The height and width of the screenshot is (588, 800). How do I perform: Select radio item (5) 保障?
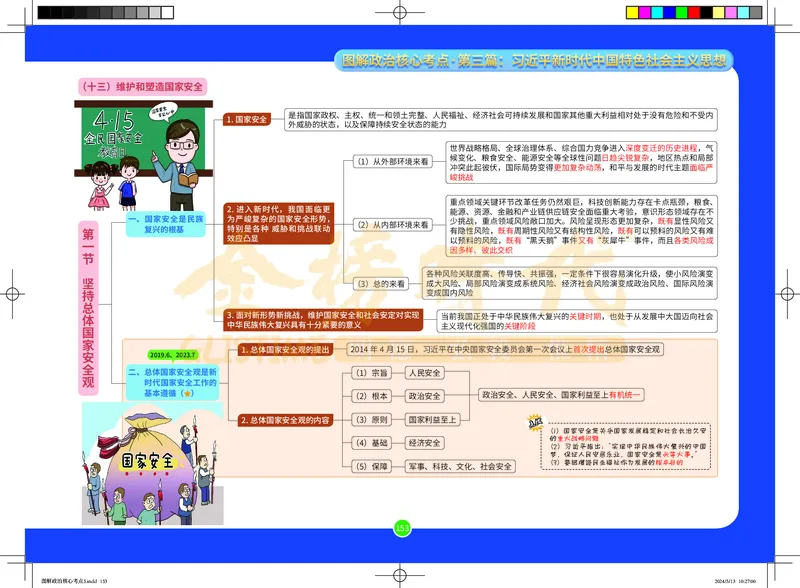coord(372,466)
